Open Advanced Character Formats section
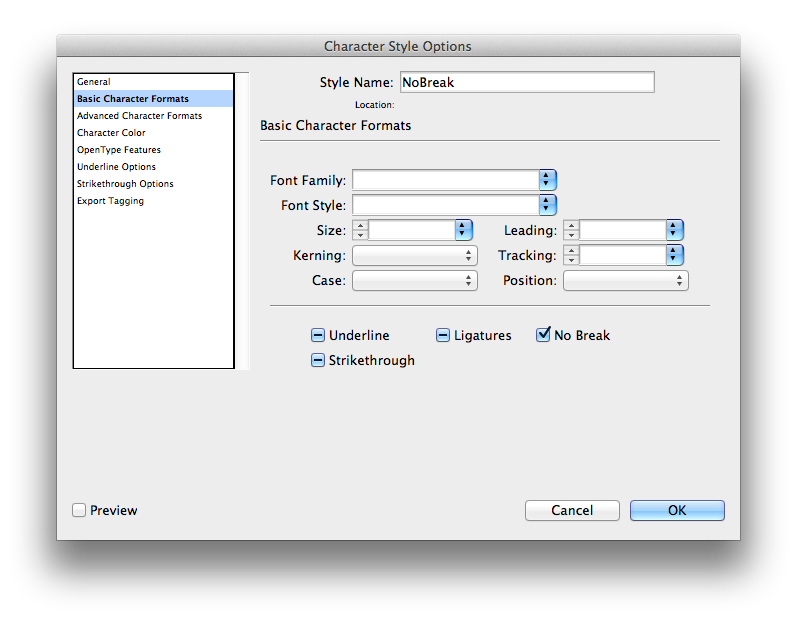Image resolution: width=797 pixels, height=619 pixels. point(139,116)
